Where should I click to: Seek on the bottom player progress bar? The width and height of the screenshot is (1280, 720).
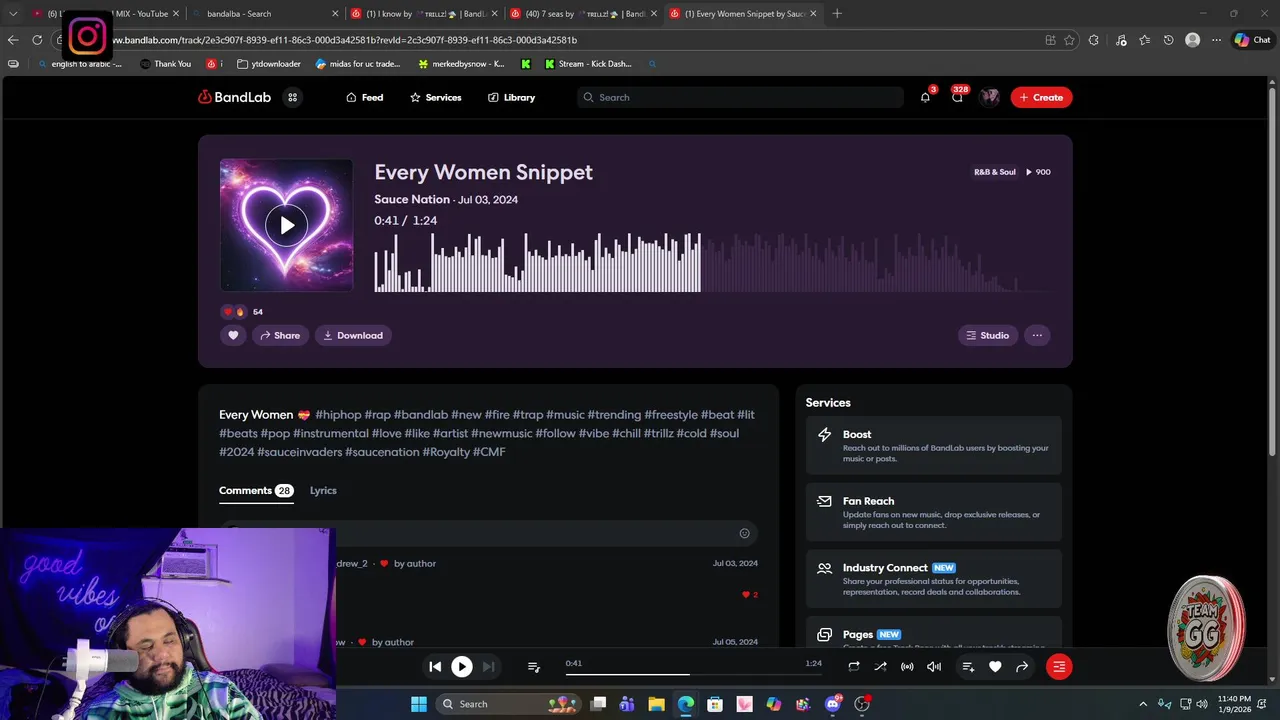pos(694,674)
